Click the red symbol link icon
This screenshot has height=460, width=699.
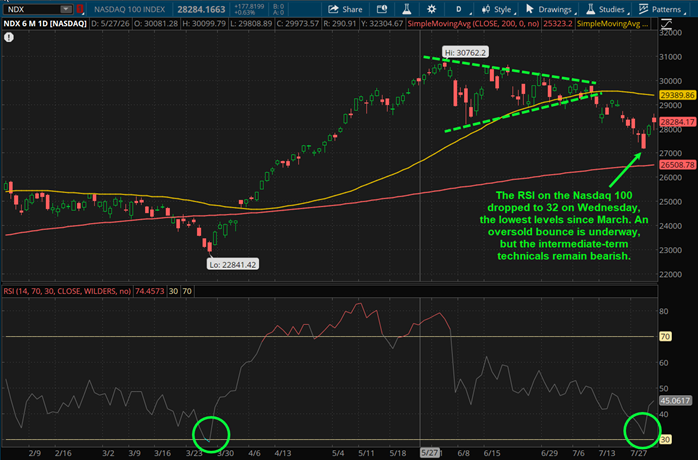click(x=80, y=9)
